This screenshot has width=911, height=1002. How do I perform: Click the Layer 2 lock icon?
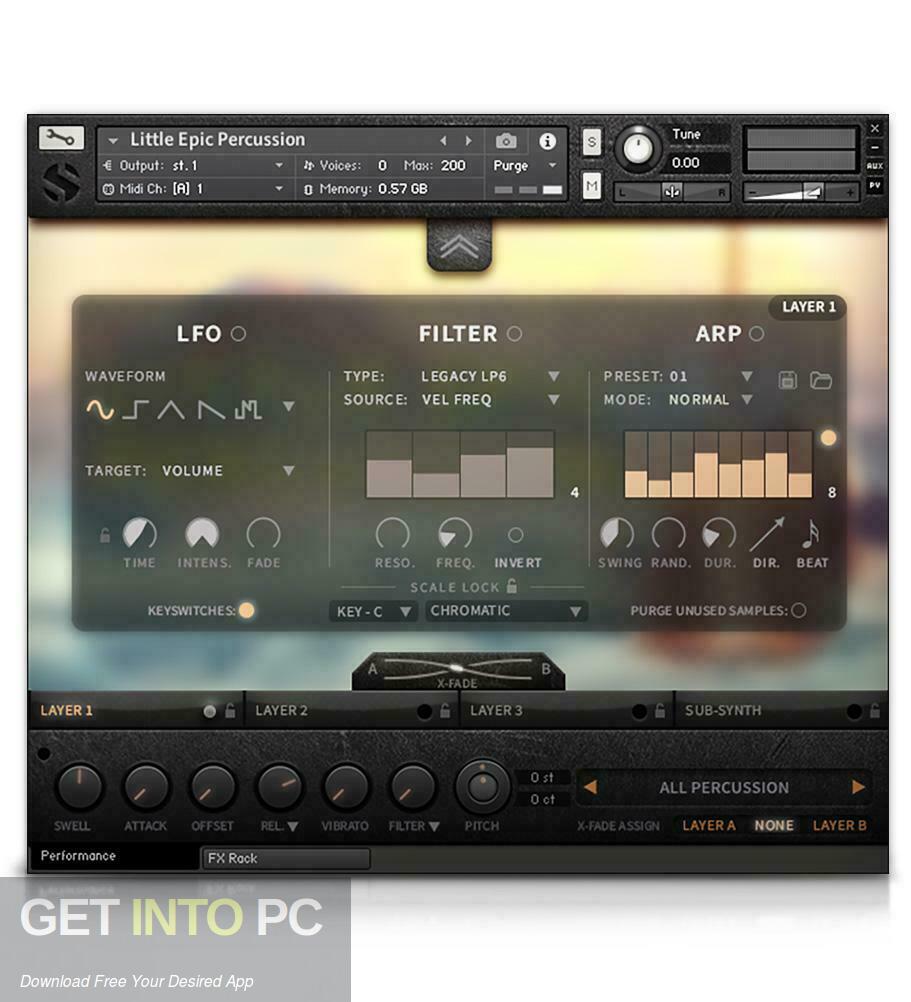click(x=445, y=711)
